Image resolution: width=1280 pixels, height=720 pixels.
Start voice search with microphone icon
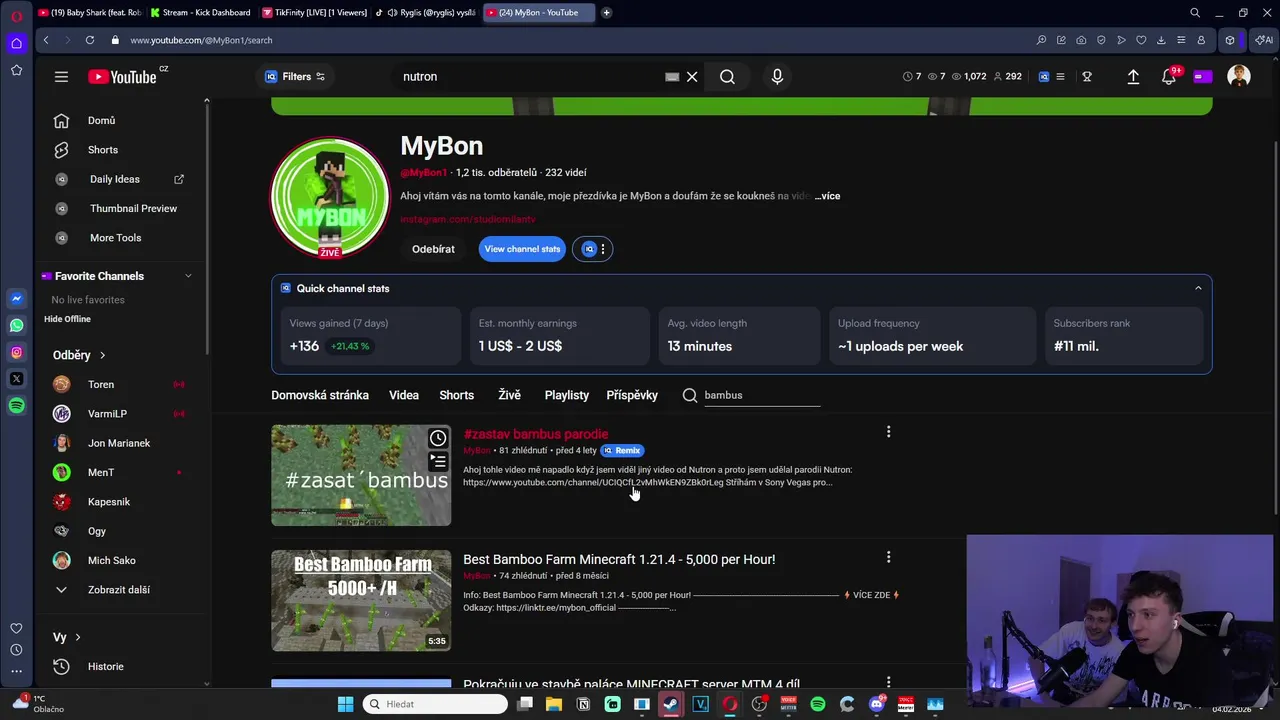[x=777, y=77]
